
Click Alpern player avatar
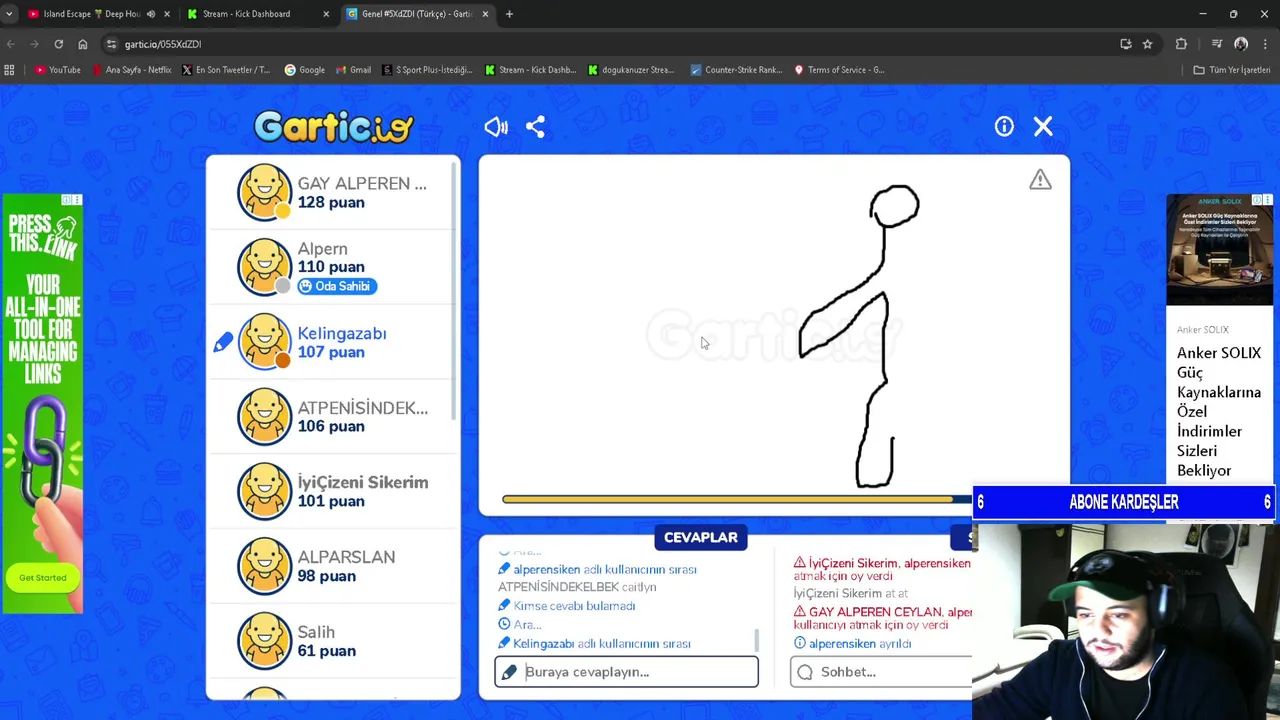(264, 267)
